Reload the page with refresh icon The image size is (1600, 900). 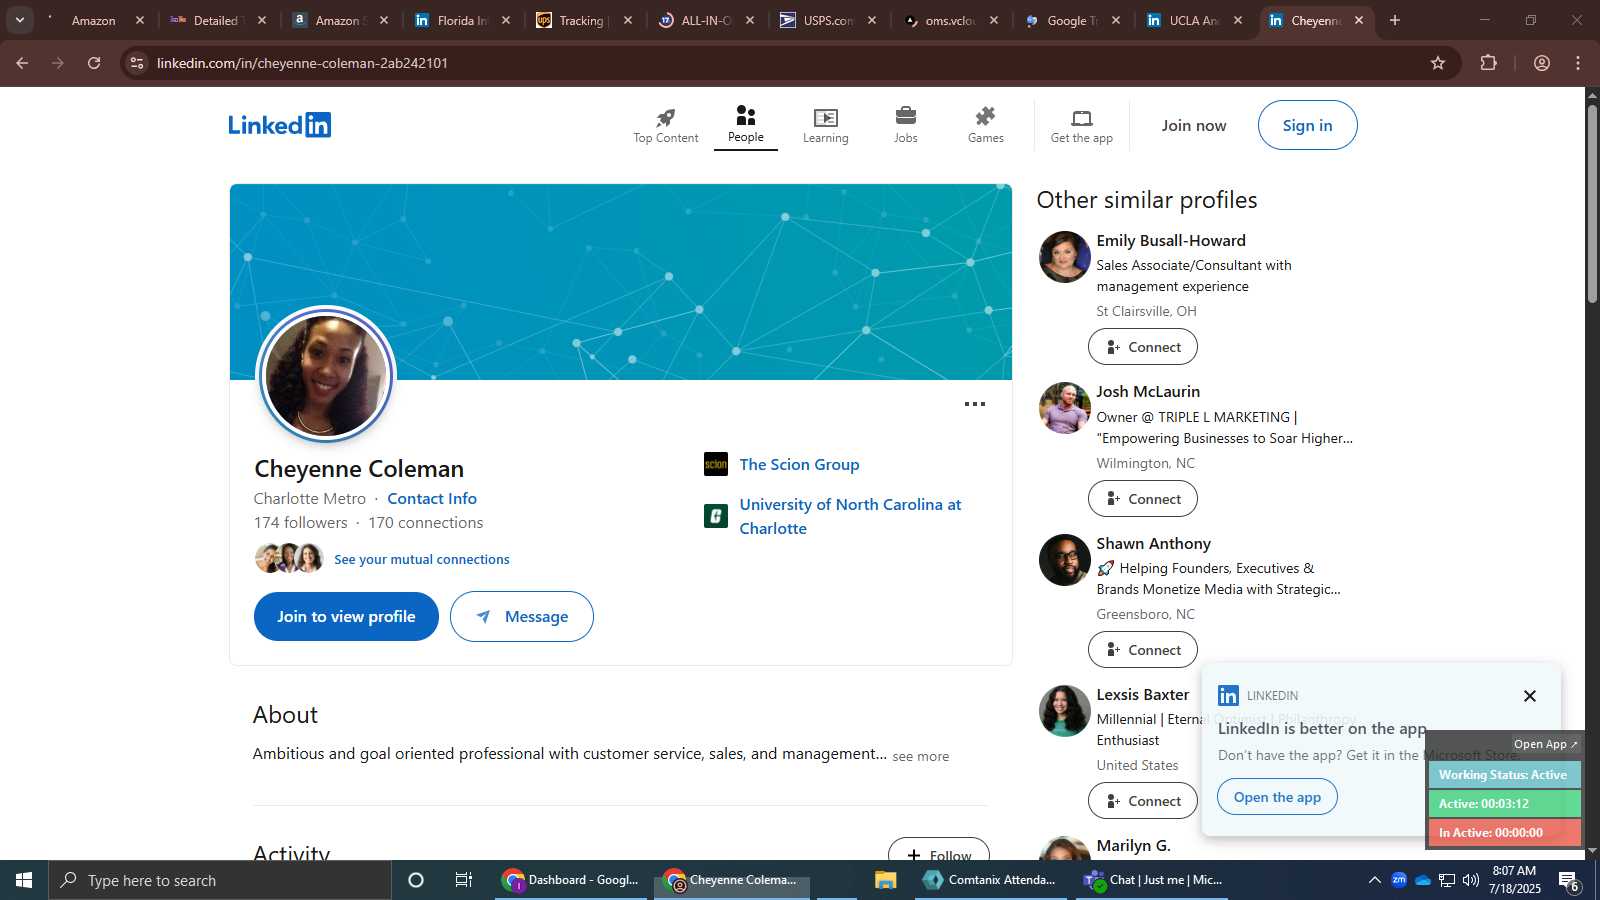point(94,63)
